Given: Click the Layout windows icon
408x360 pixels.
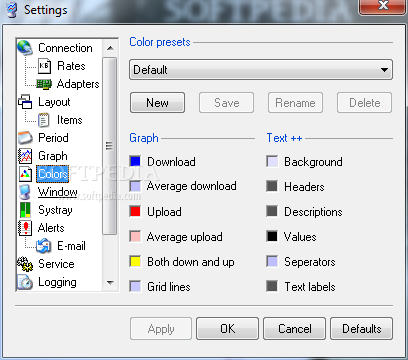Looking at the screenshot, I should point(25,102).
